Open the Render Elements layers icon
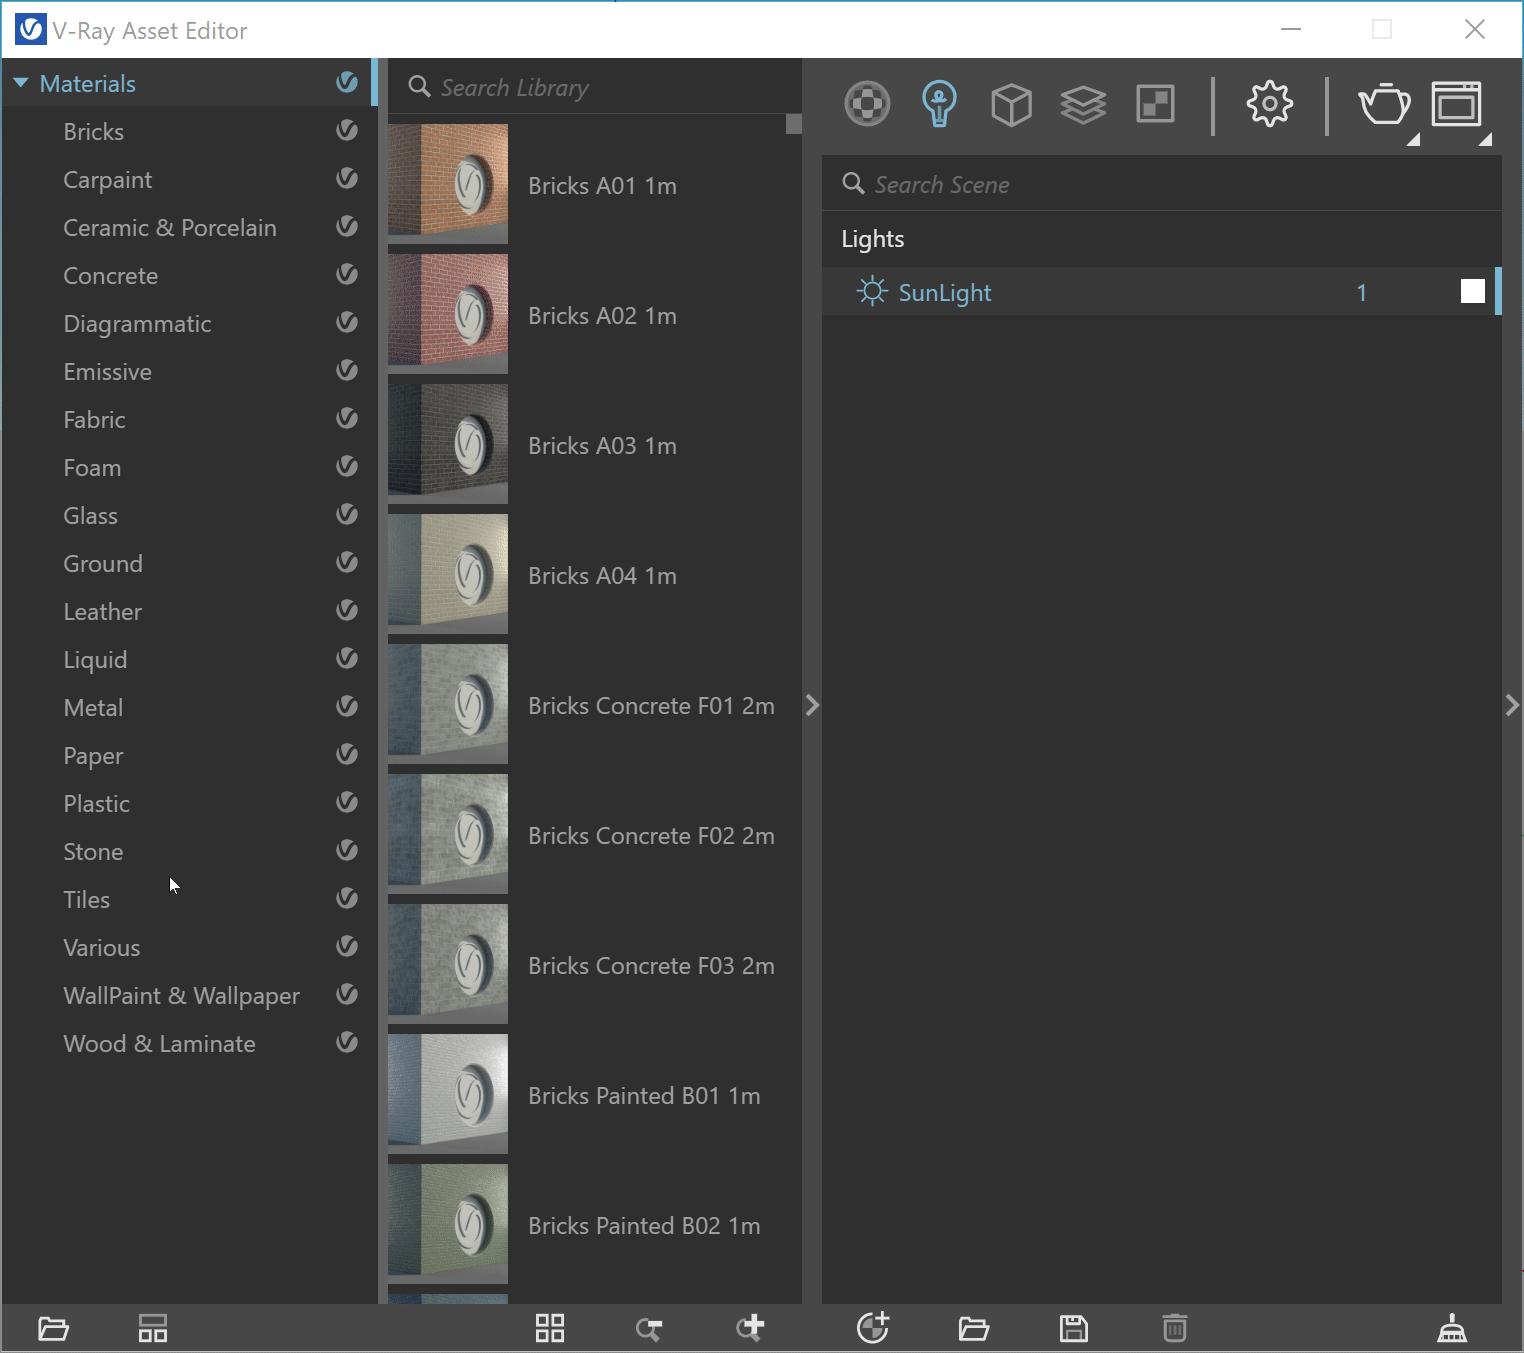The width and height of the screenshot is (1524, 1353). pyautogui.click(x=1083, y=104)
